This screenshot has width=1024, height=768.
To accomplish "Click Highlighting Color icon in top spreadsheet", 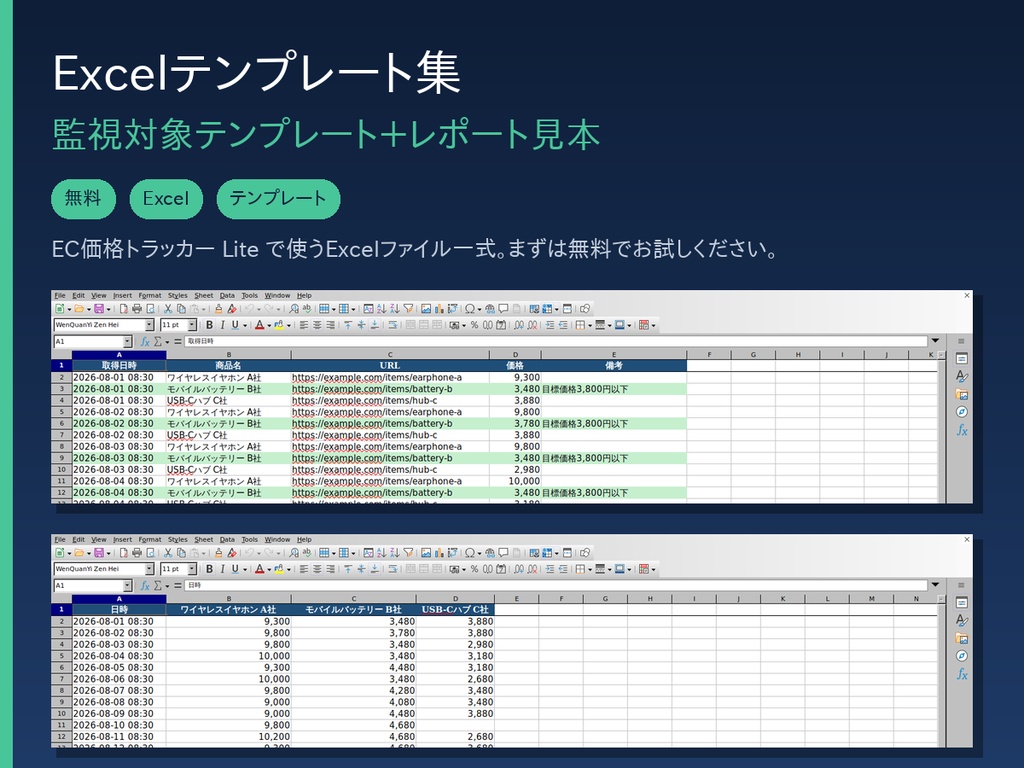I will tap(279, 325).
